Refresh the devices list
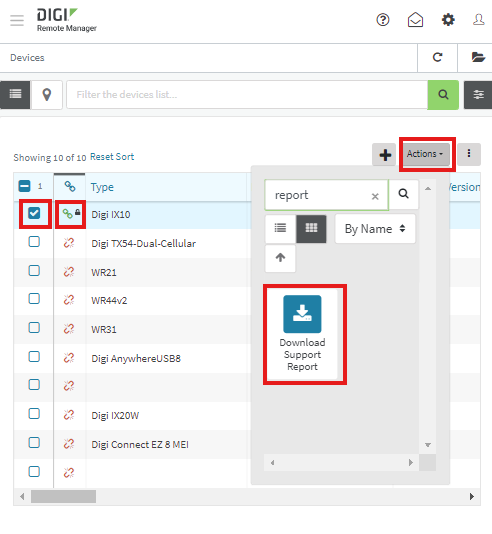492x534 pixels. pyautogui.click(x=437, y=57)
